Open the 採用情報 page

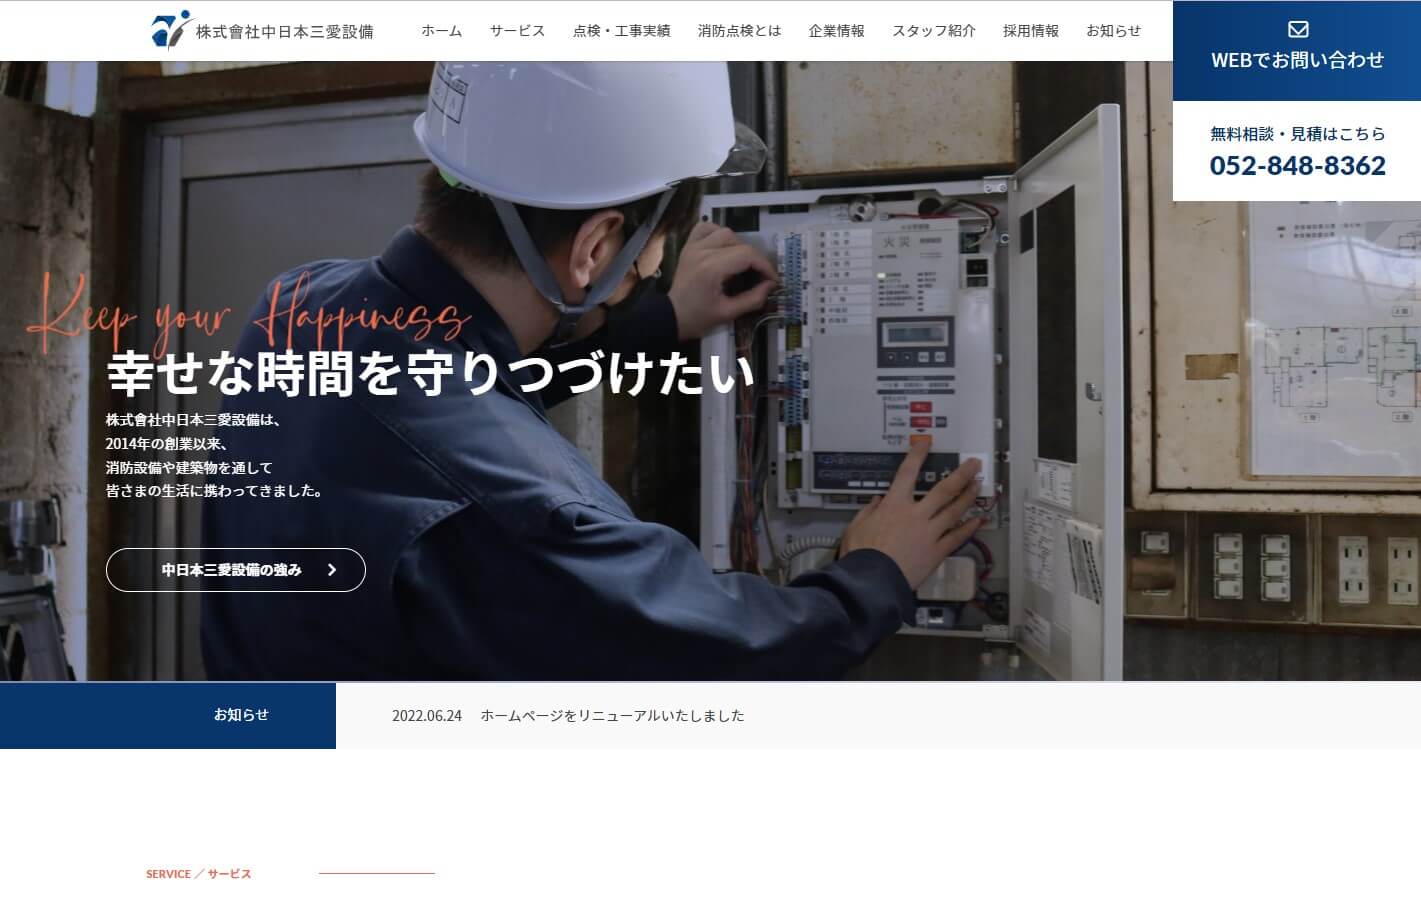pyautogui.click(x=1030, y=31)
